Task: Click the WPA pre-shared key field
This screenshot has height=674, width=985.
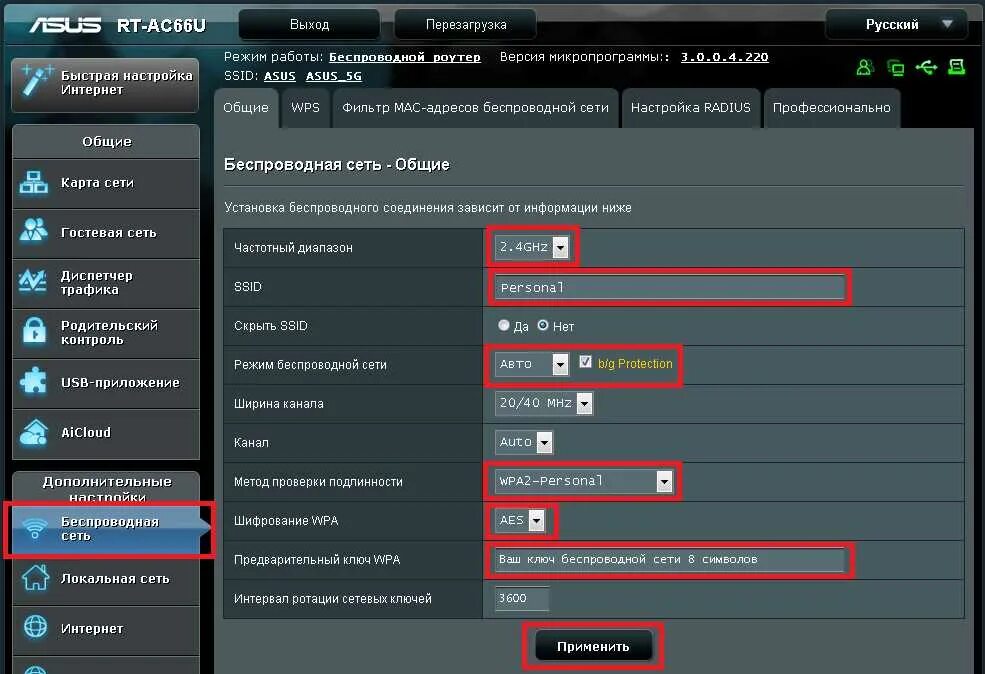Action: coord(670,559)
